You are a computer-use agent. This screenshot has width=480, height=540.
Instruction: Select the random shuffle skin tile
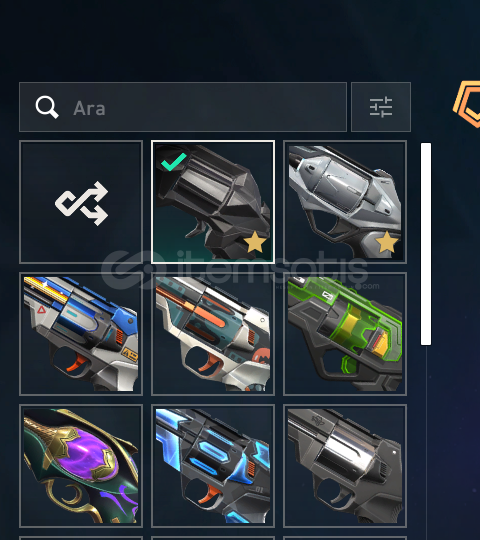pyautogui.click(x=81, y=202)
